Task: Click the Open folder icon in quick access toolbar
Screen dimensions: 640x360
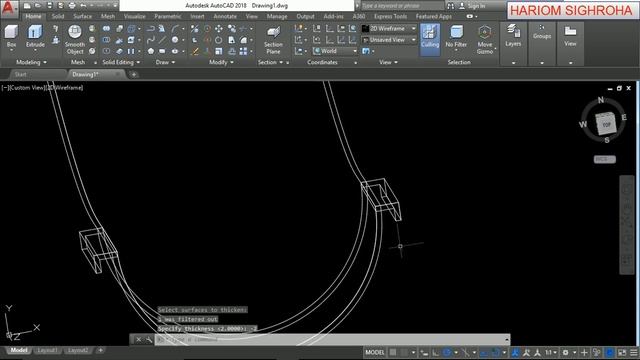Action: [x=38, y=6]
